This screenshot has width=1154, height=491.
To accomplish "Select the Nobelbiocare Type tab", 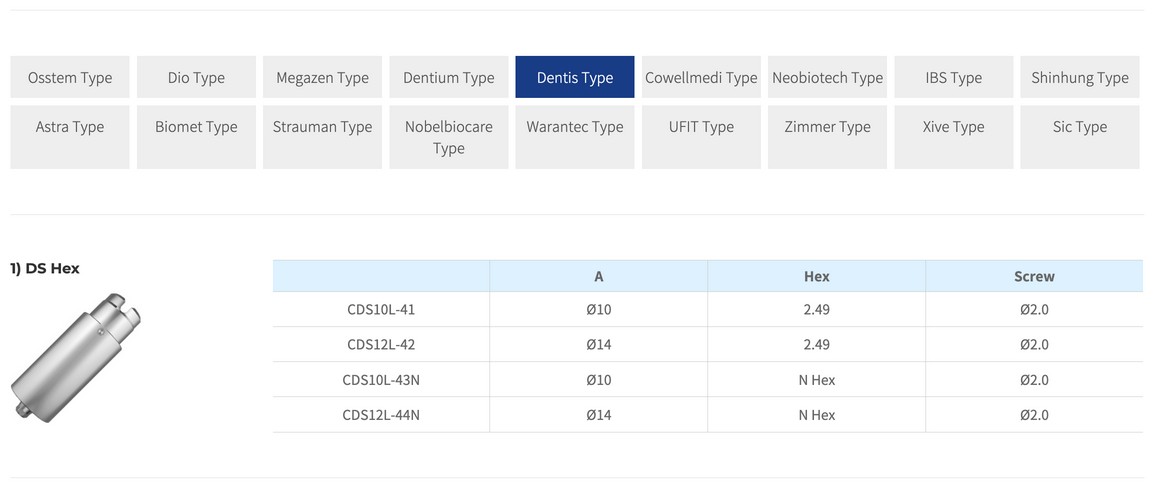I will (x=449, y=137).
